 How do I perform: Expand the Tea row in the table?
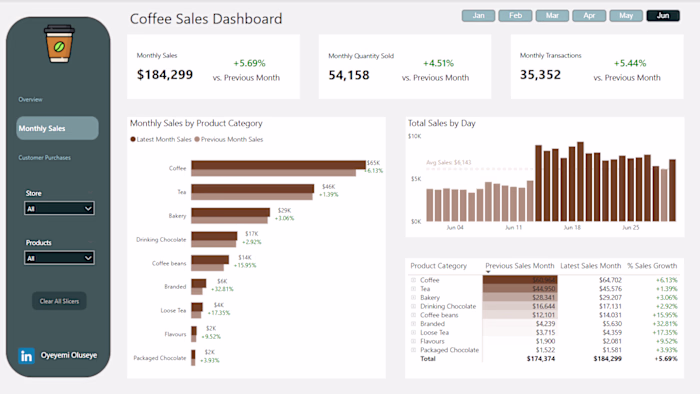click(413, 289)
